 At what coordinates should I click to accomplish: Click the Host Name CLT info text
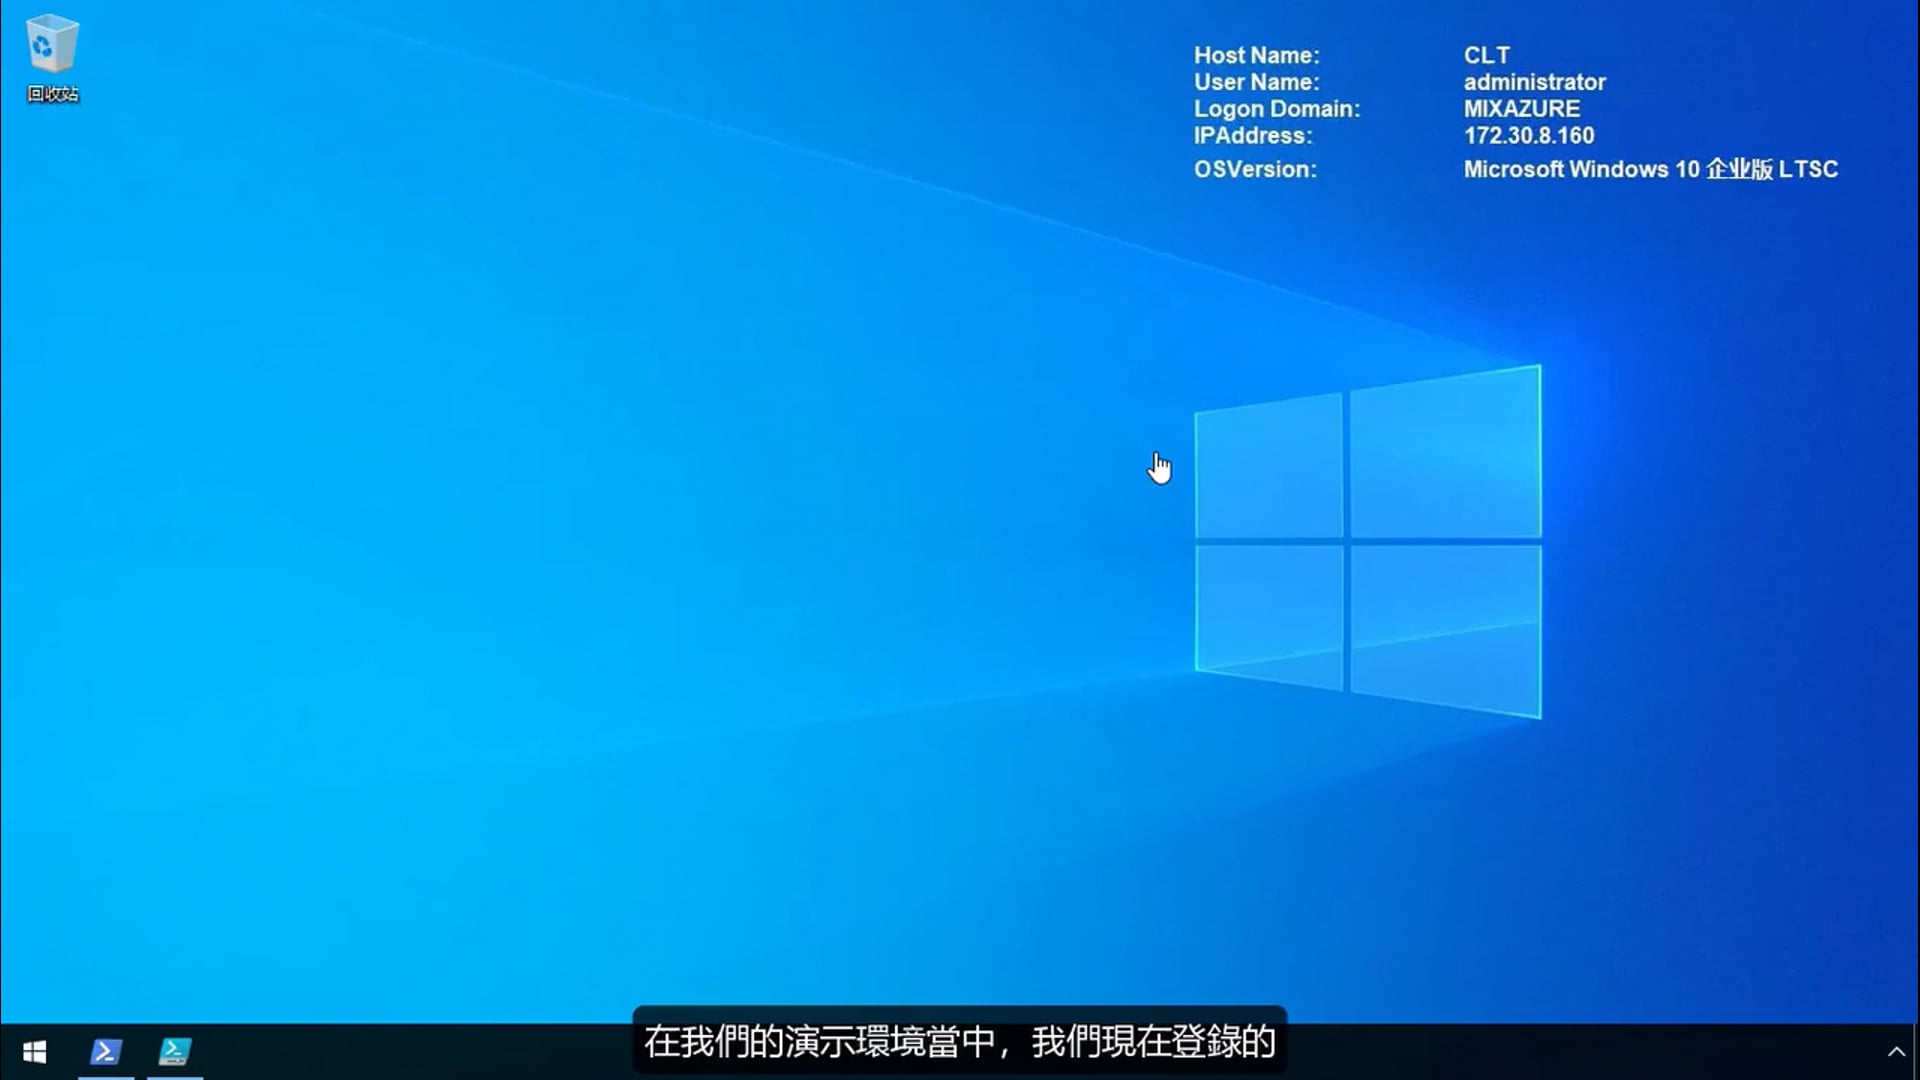1487,55
